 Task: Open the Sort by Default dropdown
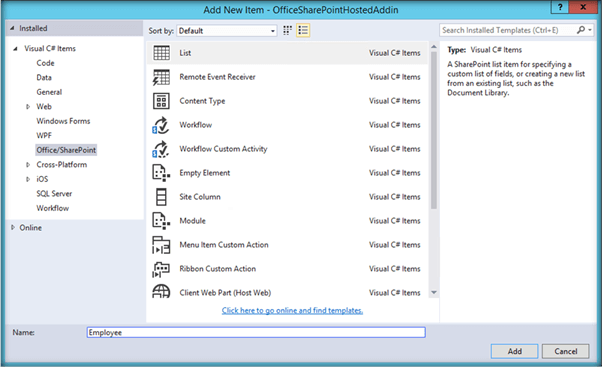pyautogui.click(x=227, y=31)
